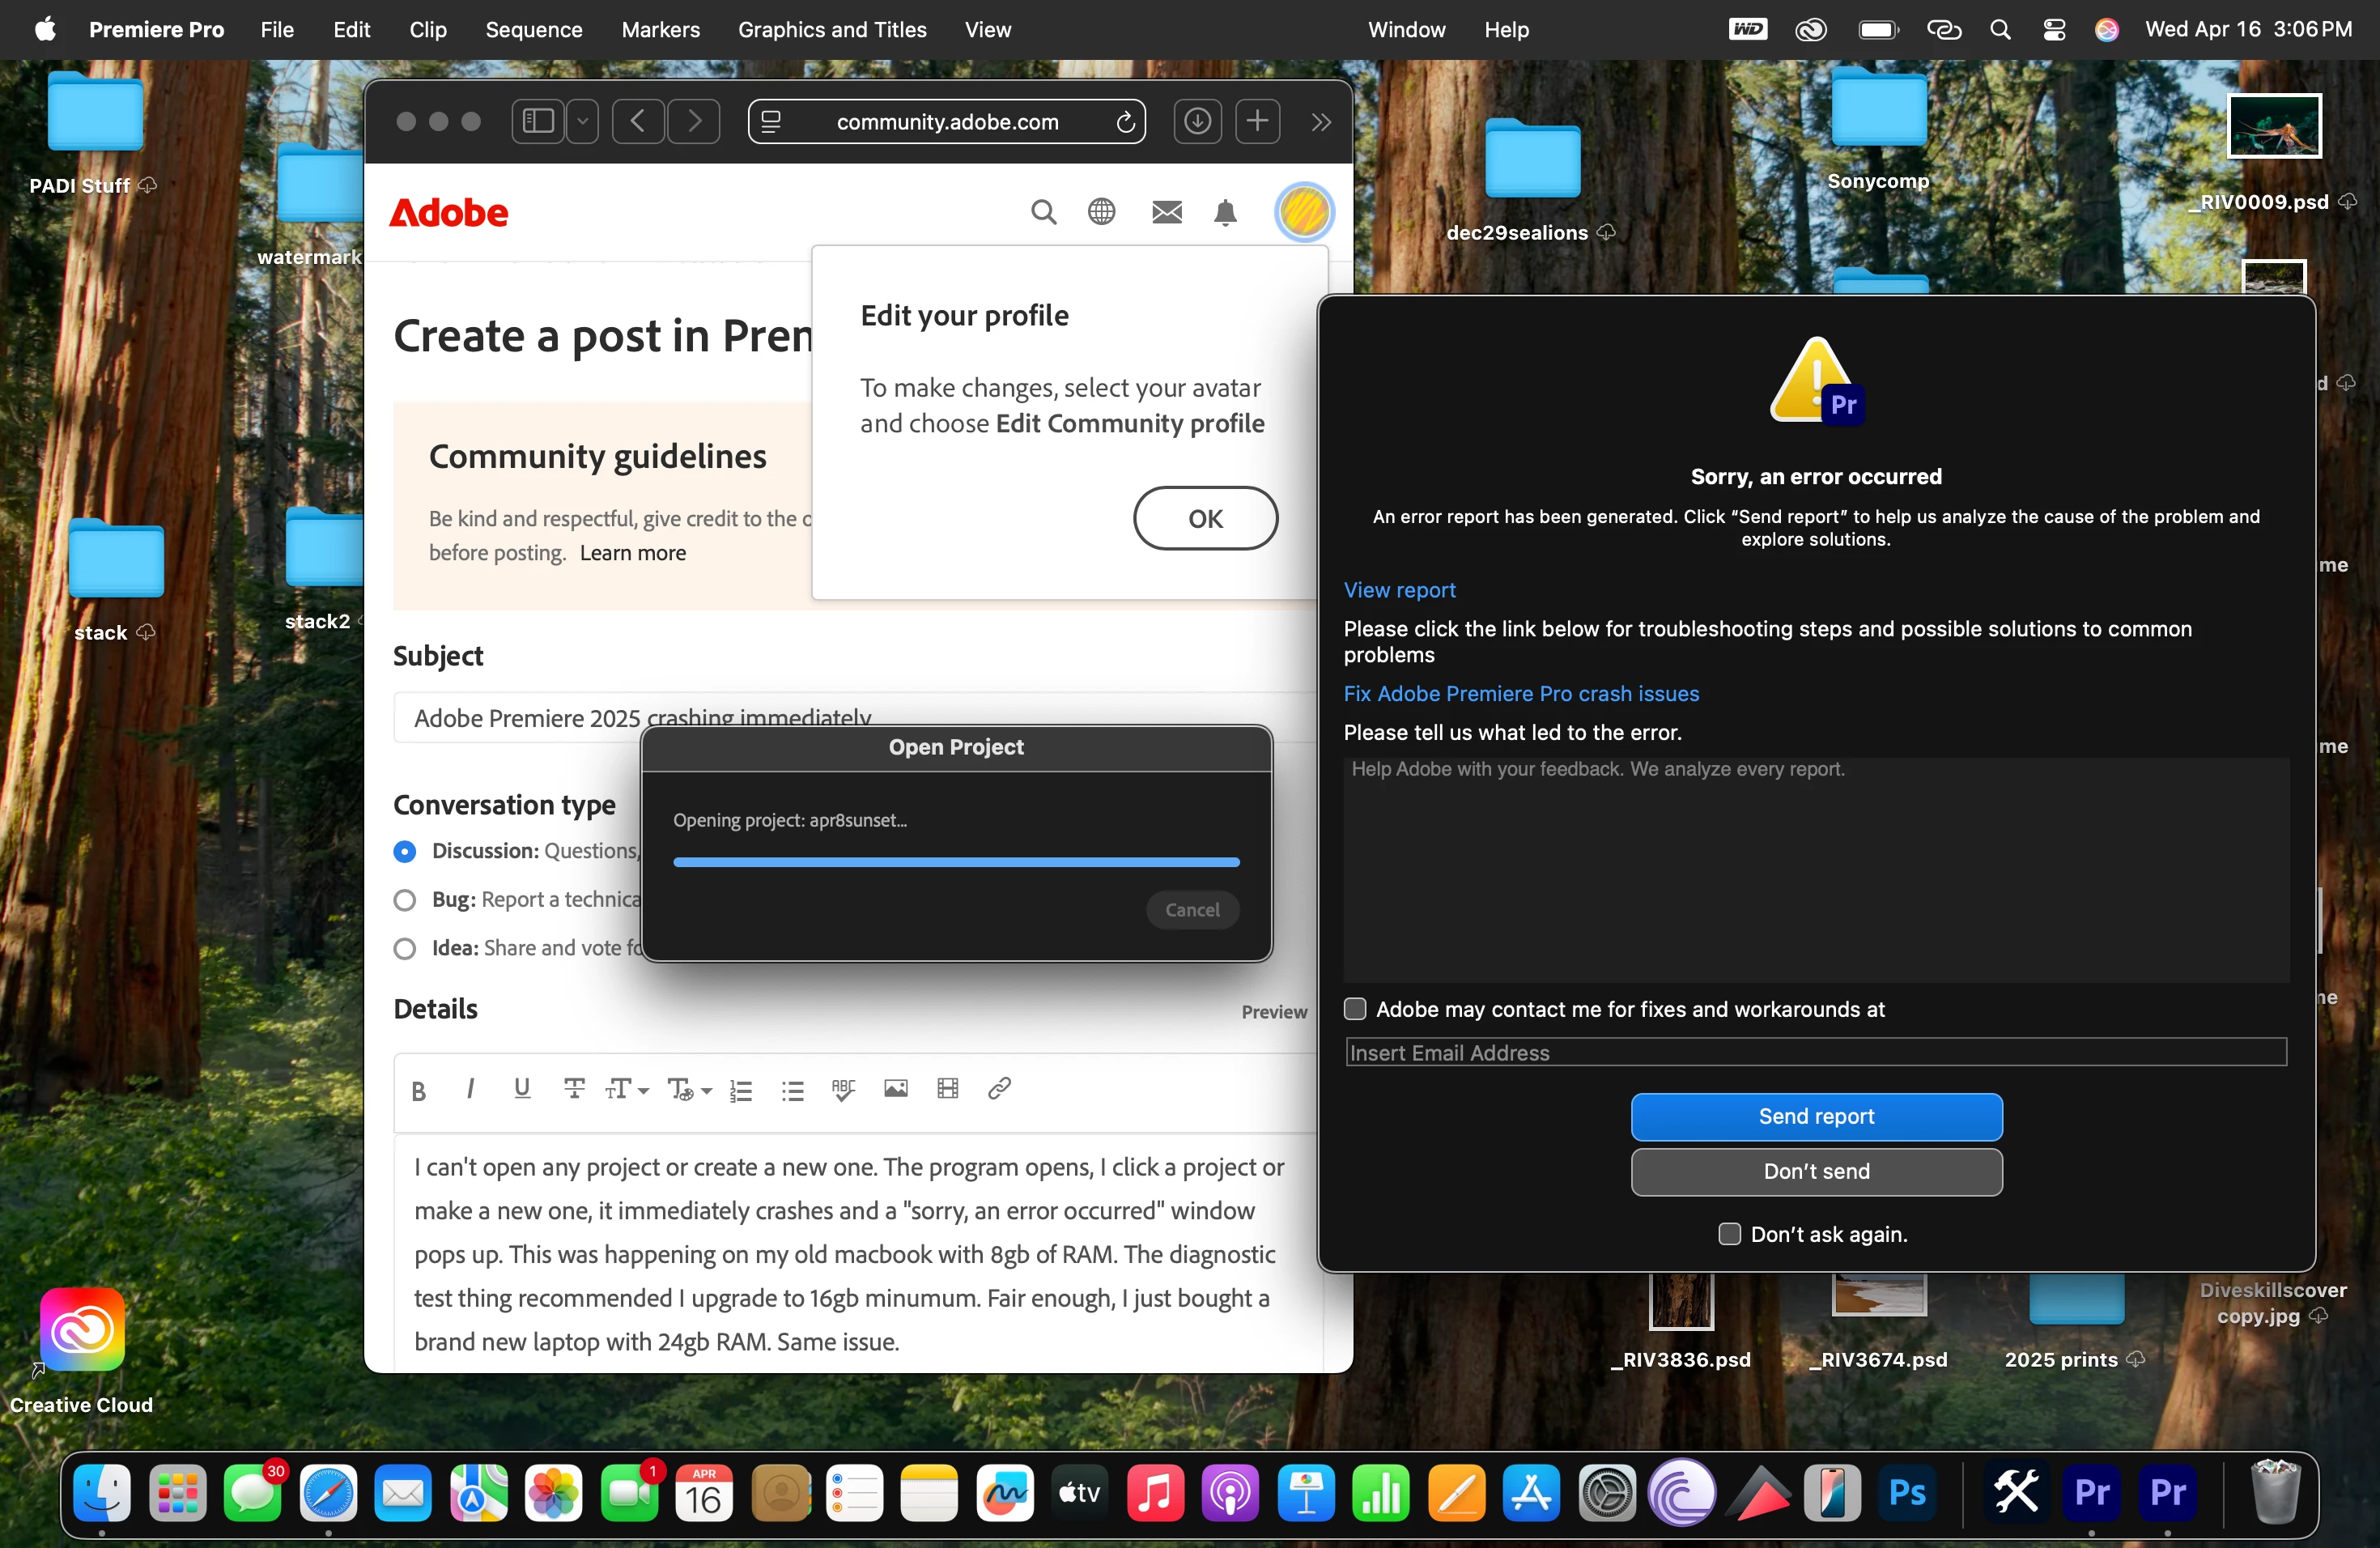Click the Send report button
The image size is (2380, 1548).
coord(1816,1117)
